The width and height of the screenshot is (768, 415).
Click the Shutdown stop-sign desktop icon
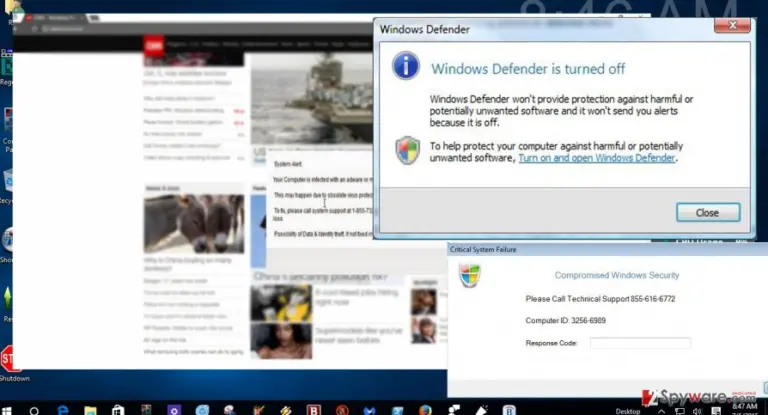pyautogui.click(x=8, y=359)
